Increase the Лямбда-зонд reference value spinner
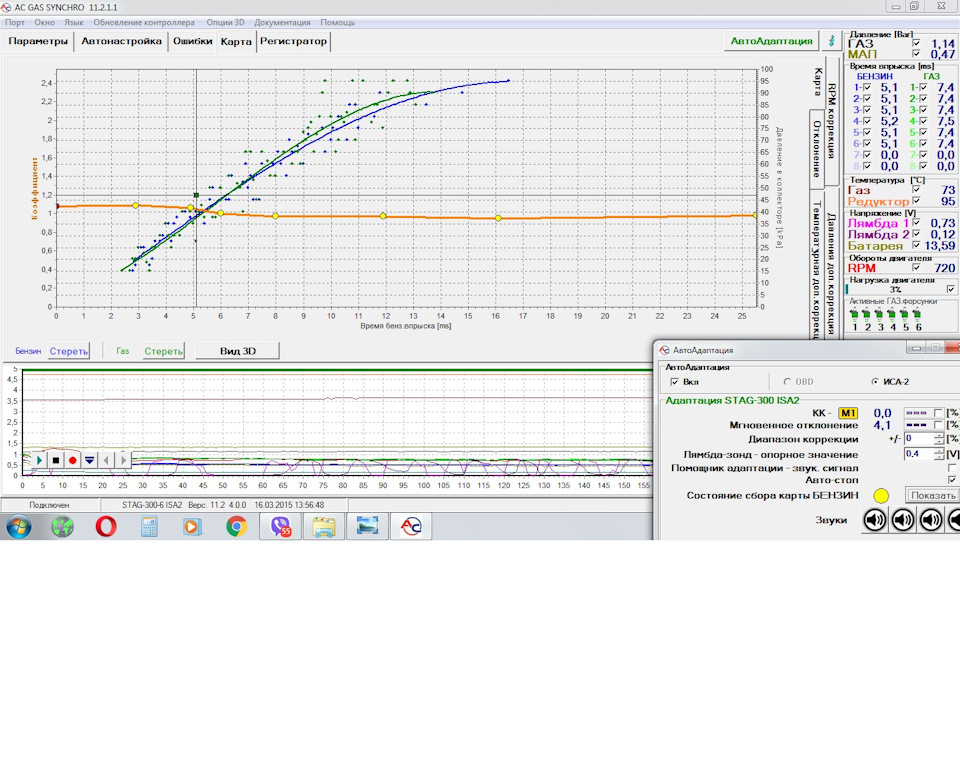Image resolution: width=960 pixels, height=771 pixels. pyautogui.click(x=938, y=450)
